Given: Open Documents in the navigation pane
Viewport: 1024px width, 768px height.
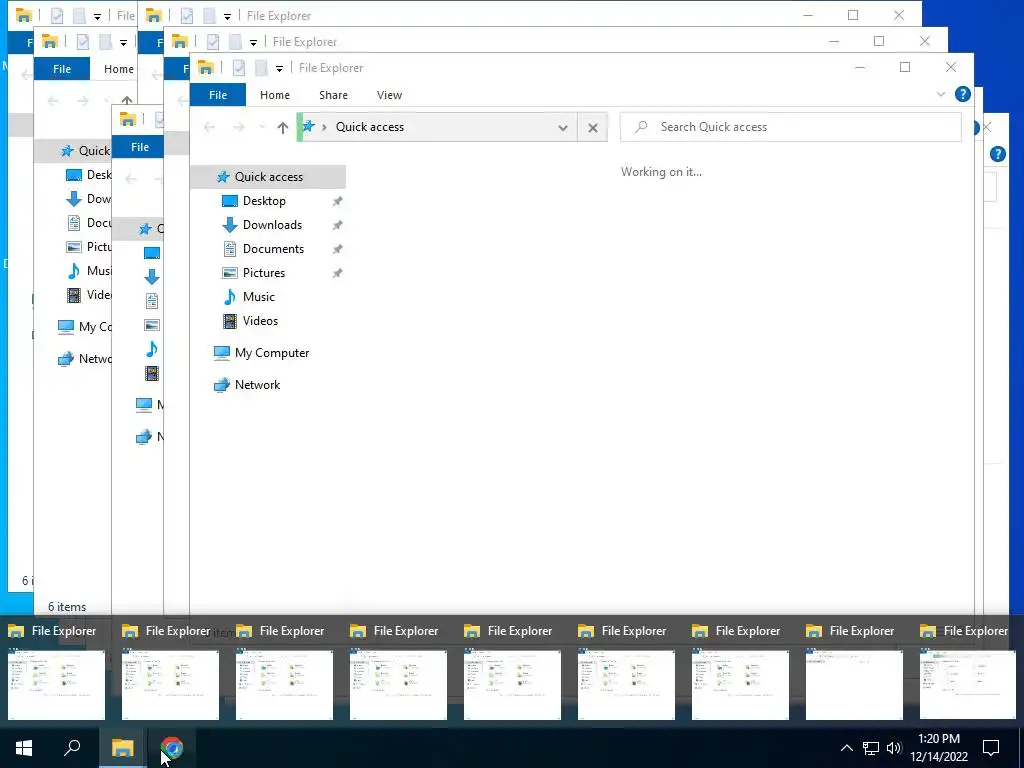Looking at the screenshot, I should pos(273,249).
